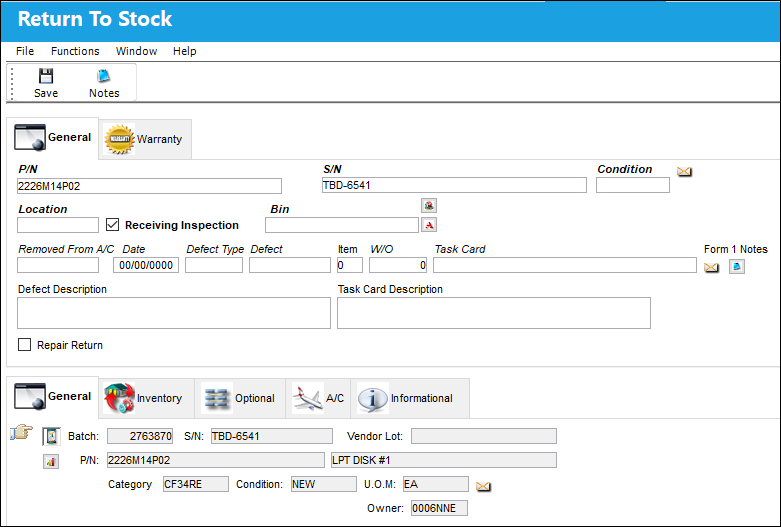
Task: Click the Task Card input field
Action: click(565, 265)
